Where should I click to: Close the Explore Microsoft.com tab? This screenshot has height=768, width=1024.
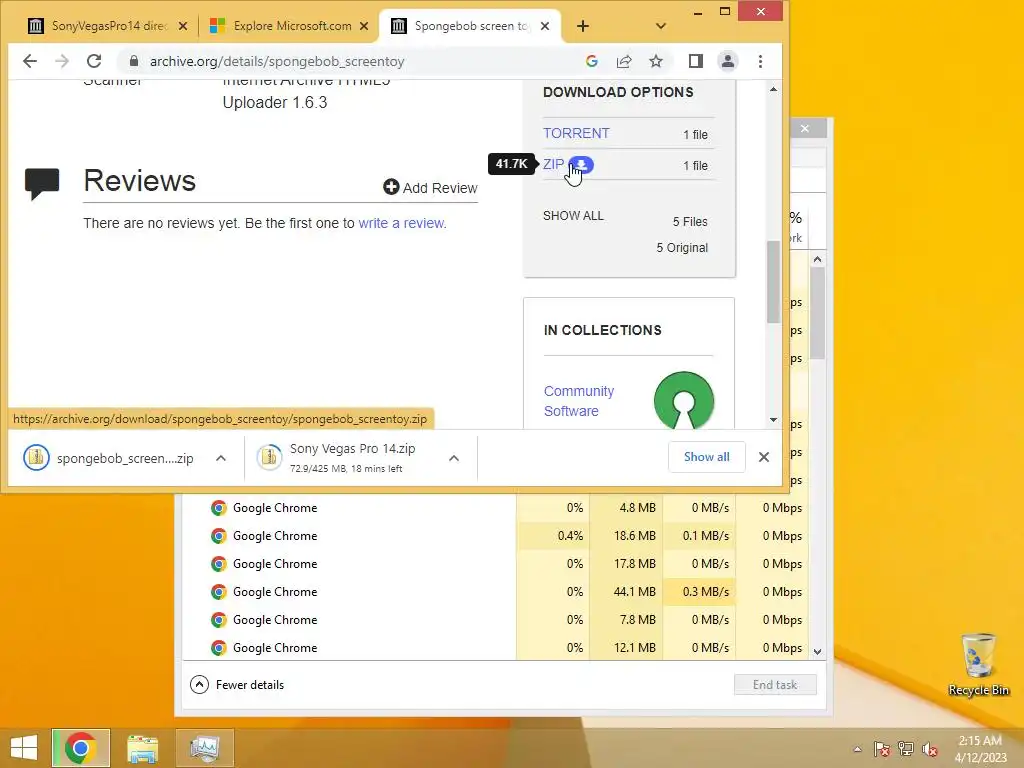pyautogui.click(x=364, y=26)
